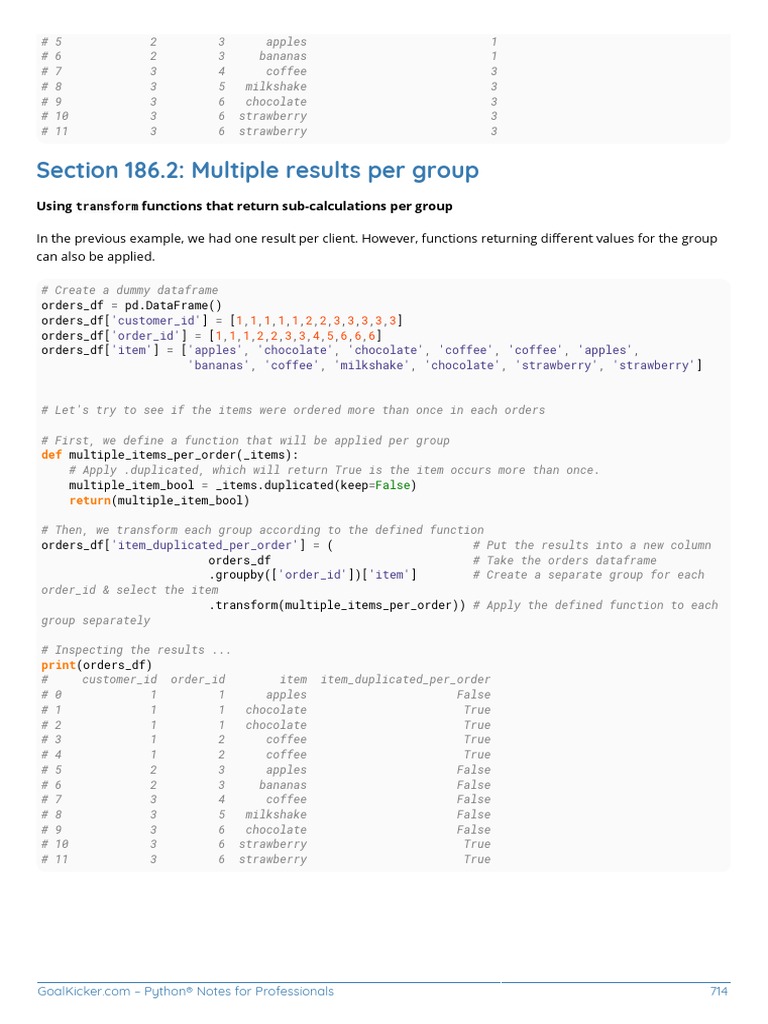
Task: Click the intro paragraph starting 'In the previous example'
Action: (x=377, y=247)
